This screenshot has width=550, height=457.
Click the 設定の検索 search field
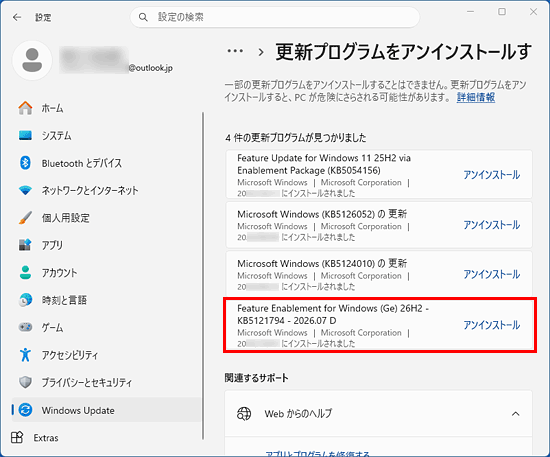tap(275, 17)
